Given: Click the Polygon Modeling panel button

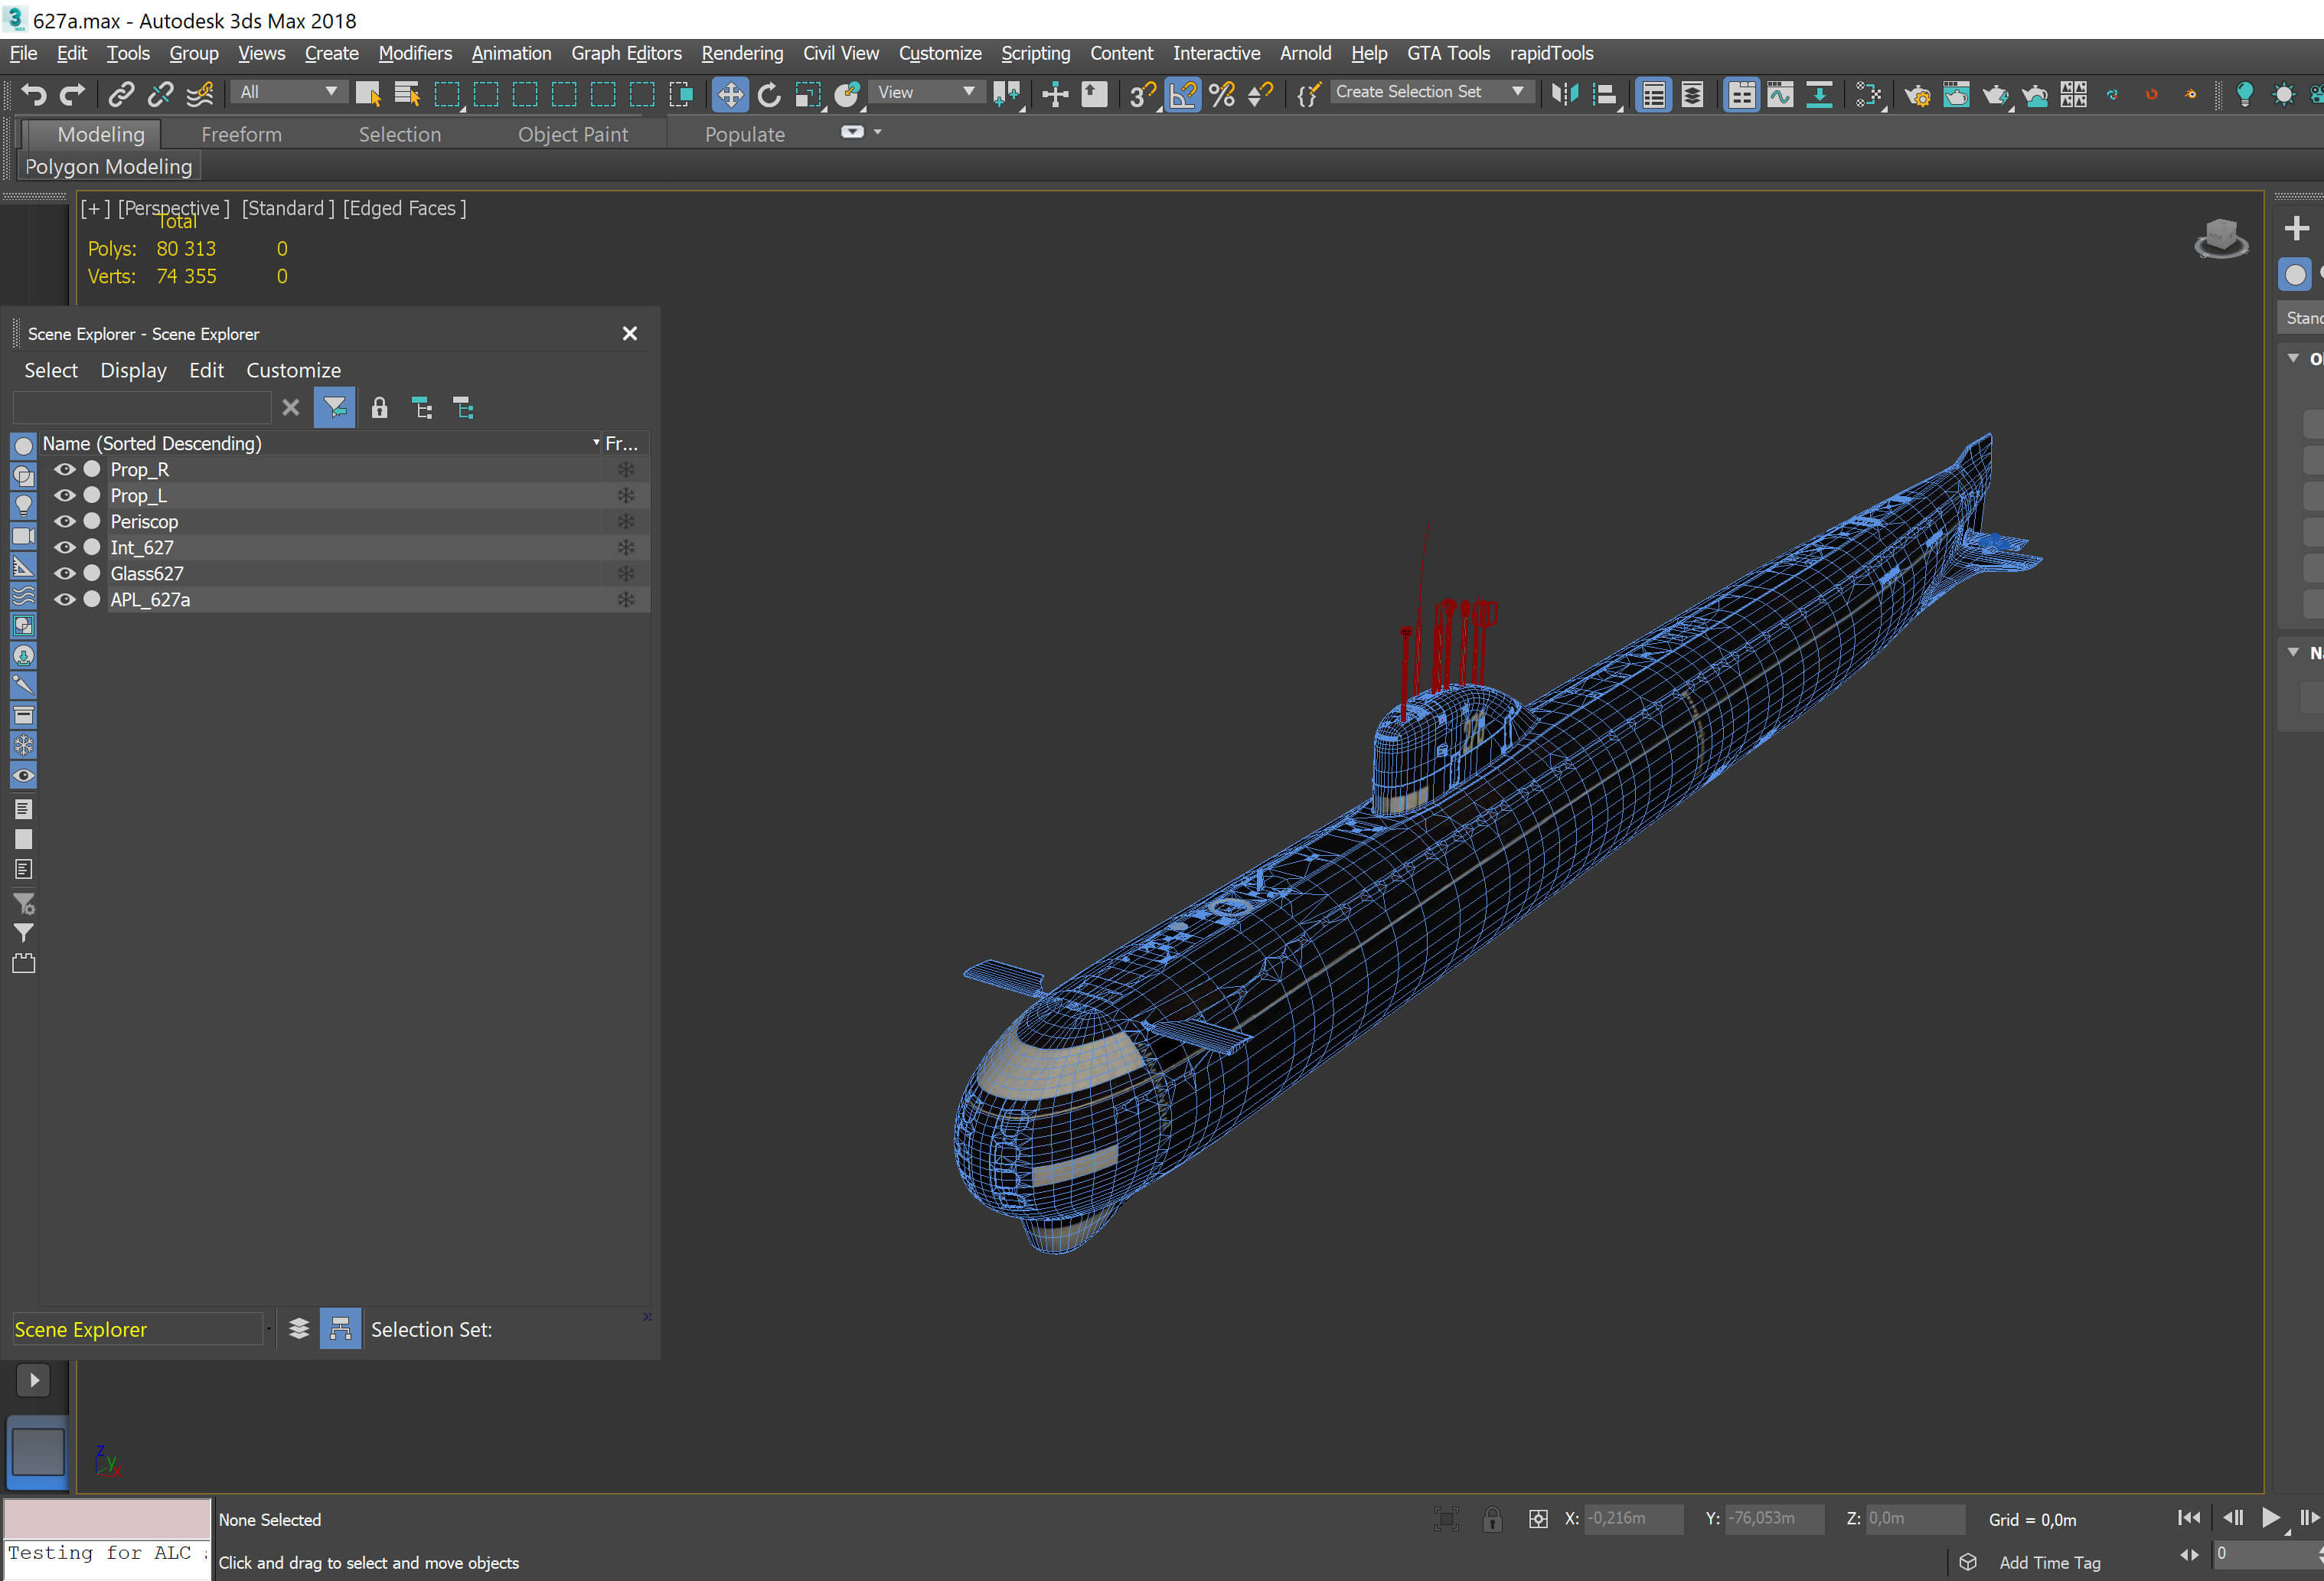Looking at the screenshot, I should (108, 166).
